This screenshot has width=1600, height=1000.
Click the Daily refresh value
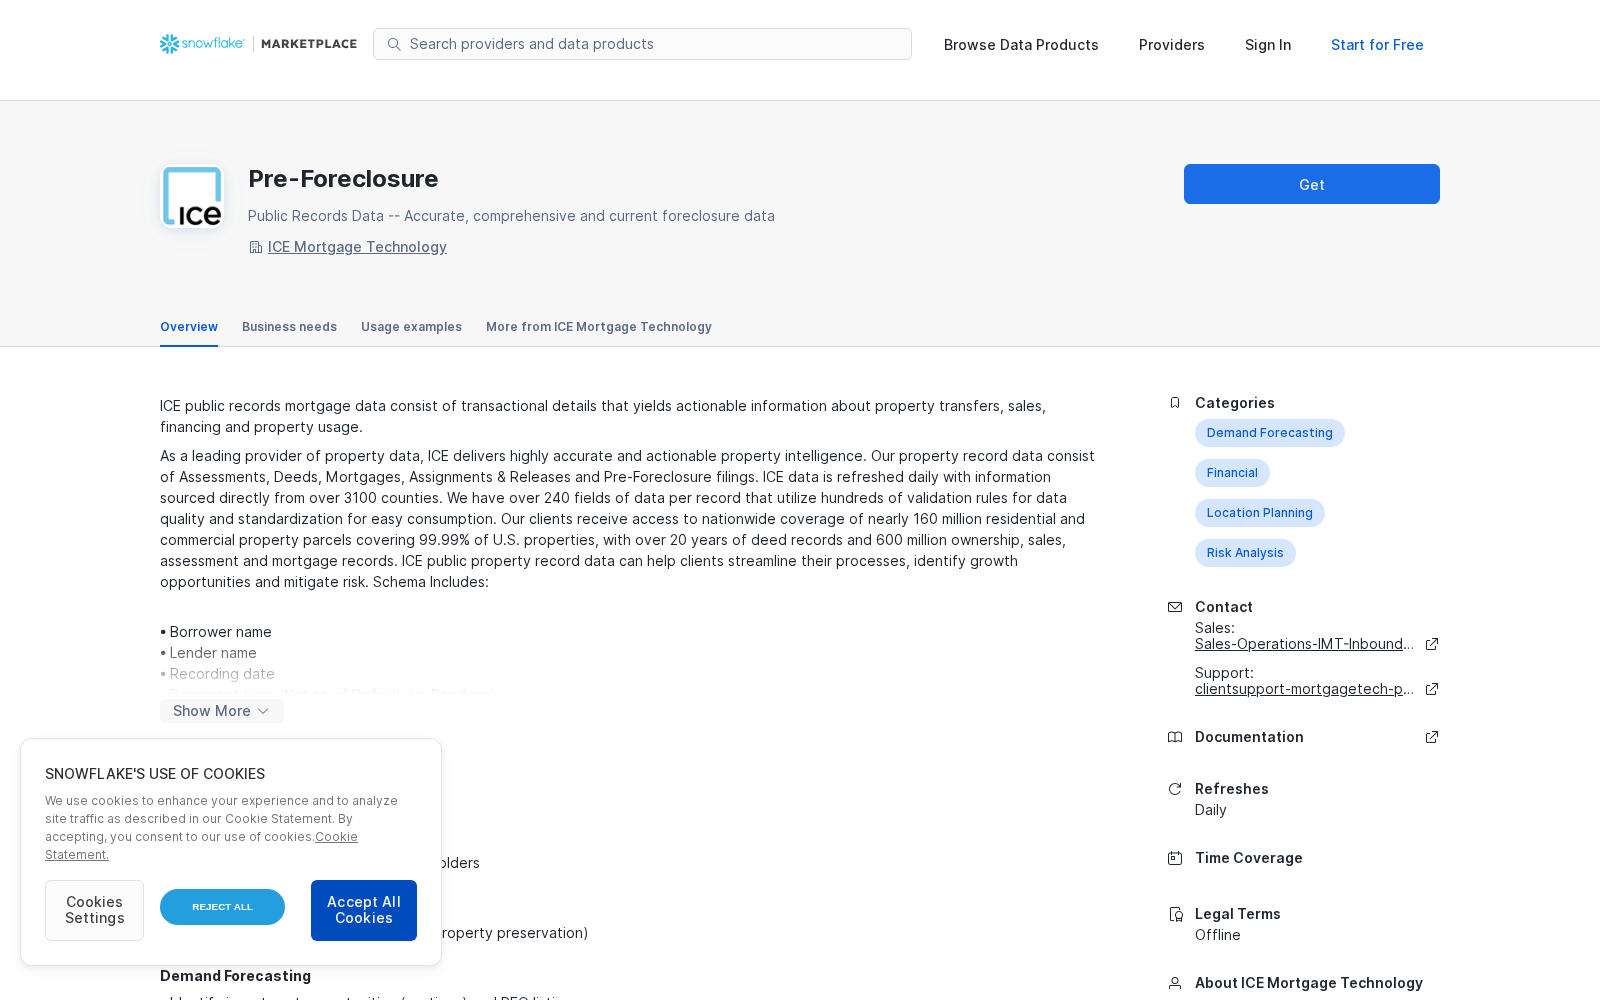click(1210, 810)
